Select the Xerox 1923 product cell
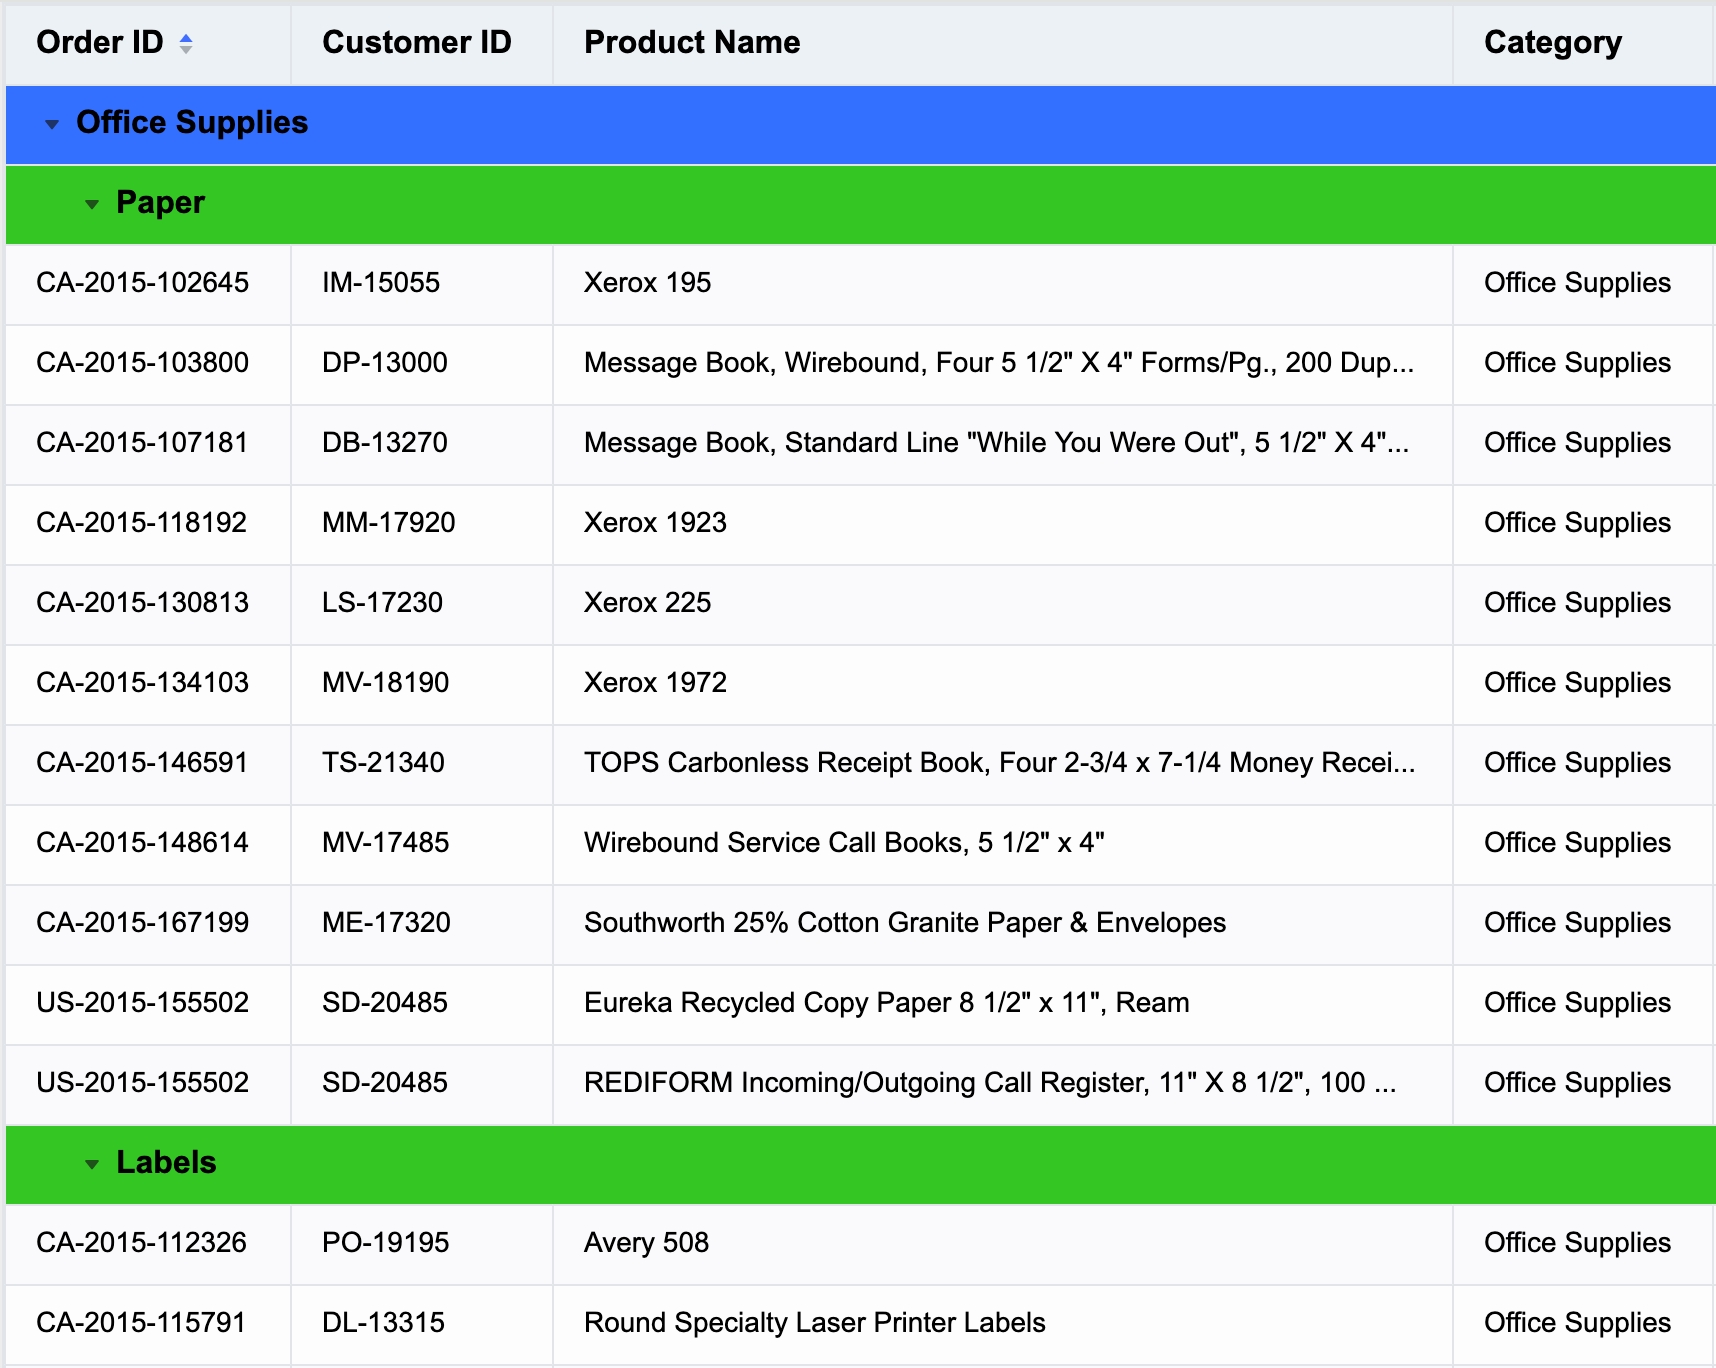 pyautogui.click(x=1003, y=524)
